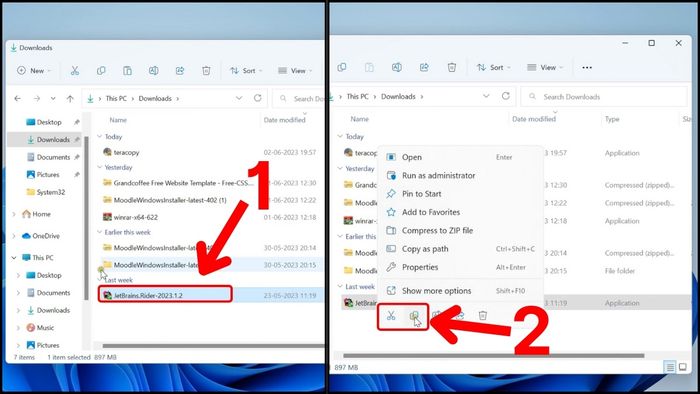Click the Share icon in left window toolbar
This screenshot has height=394, width=700.
tap(180, 71)
